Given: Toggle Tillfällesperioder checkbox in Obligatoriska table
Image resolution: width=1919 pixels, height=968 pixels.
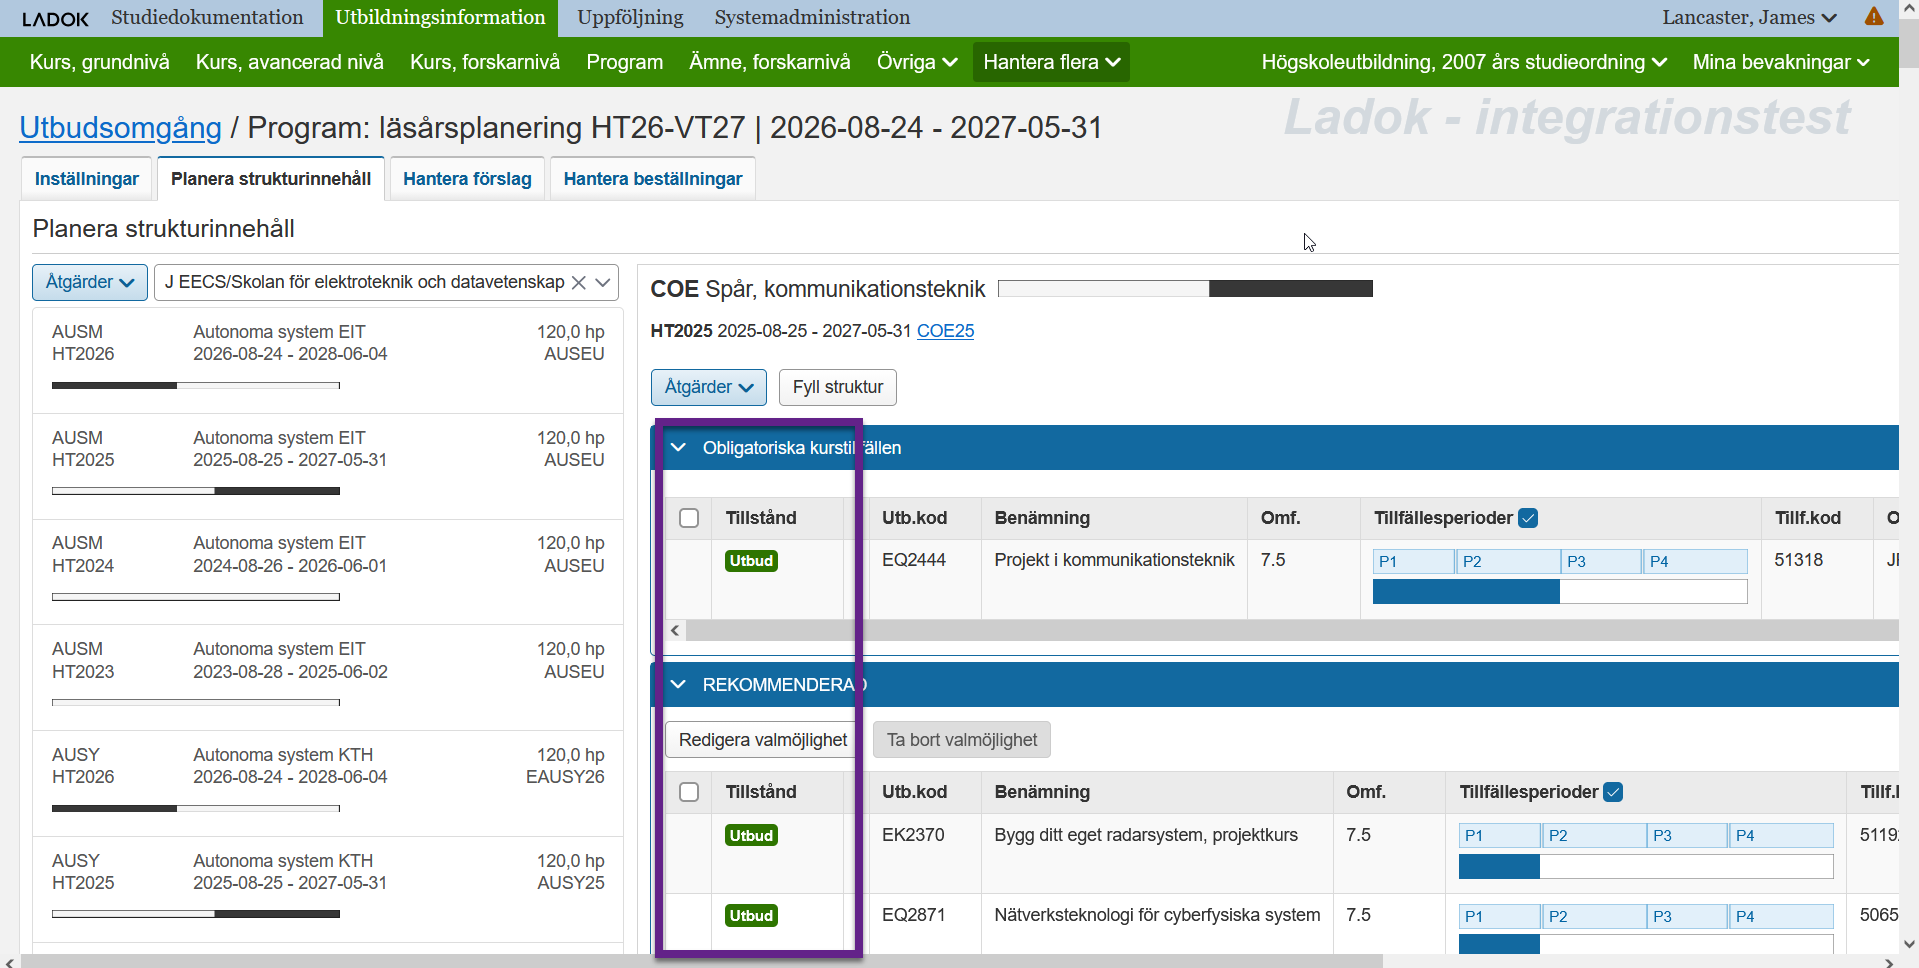Looking at the screenshot, I should 1528,518.
